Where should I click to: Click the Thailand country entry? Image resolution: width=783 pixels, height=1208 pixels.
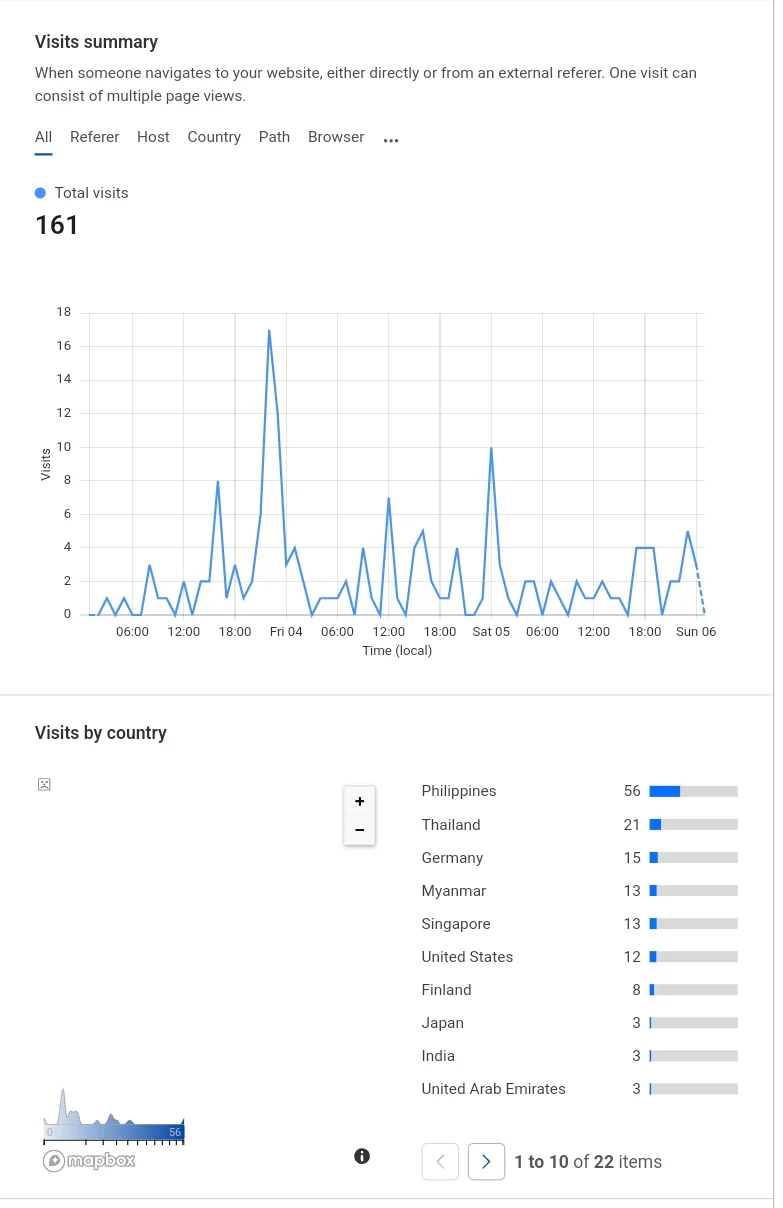pyautogui.click(x=451, y=825)
